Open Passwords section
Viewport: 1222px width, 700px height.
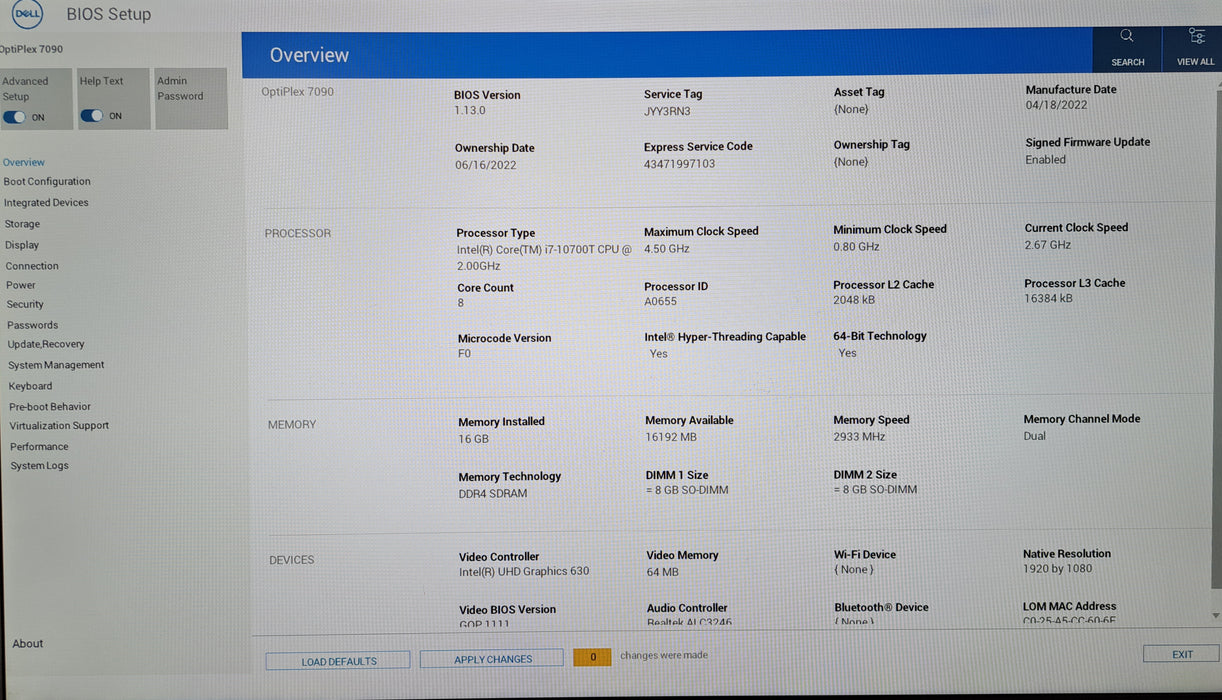(33, 325)
